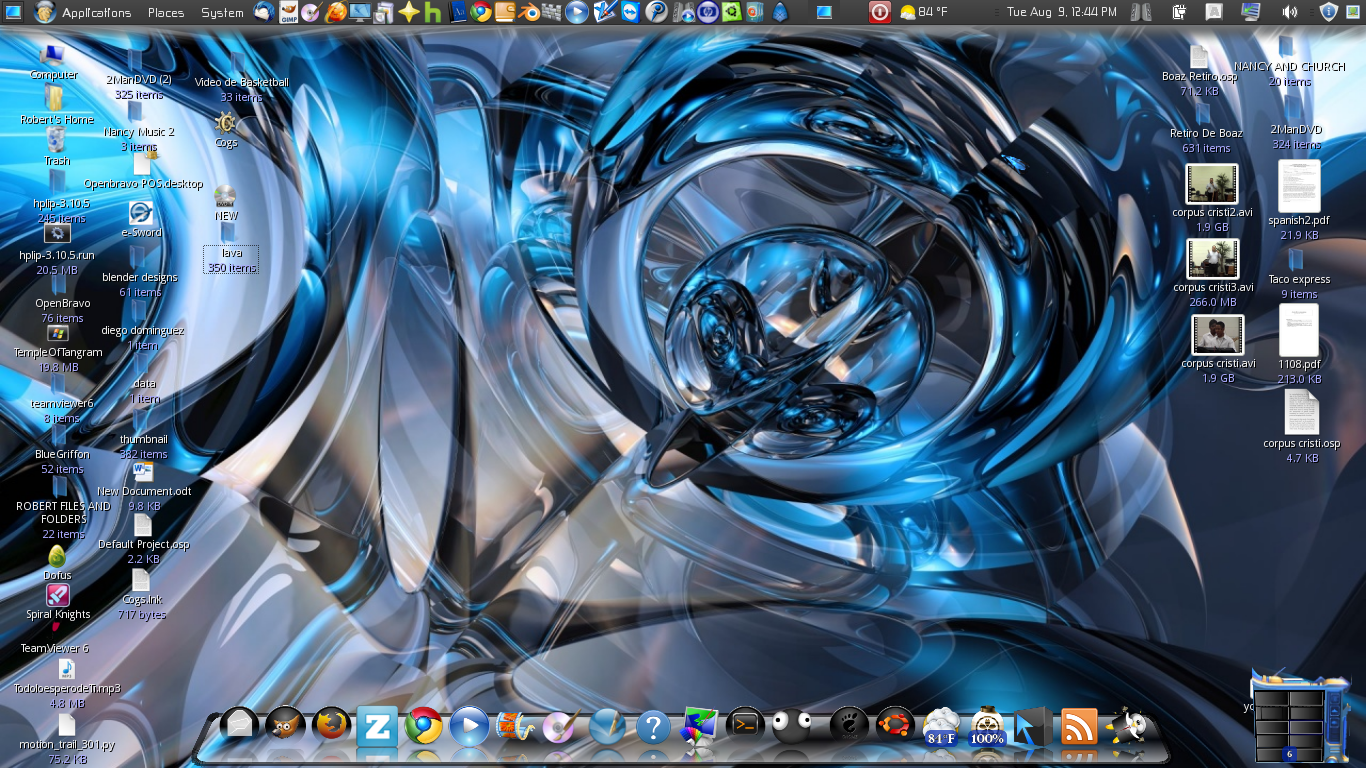Select the motion_trail_301.py file
This screenshot has height=768, width=1366.
tap(67, 739)
